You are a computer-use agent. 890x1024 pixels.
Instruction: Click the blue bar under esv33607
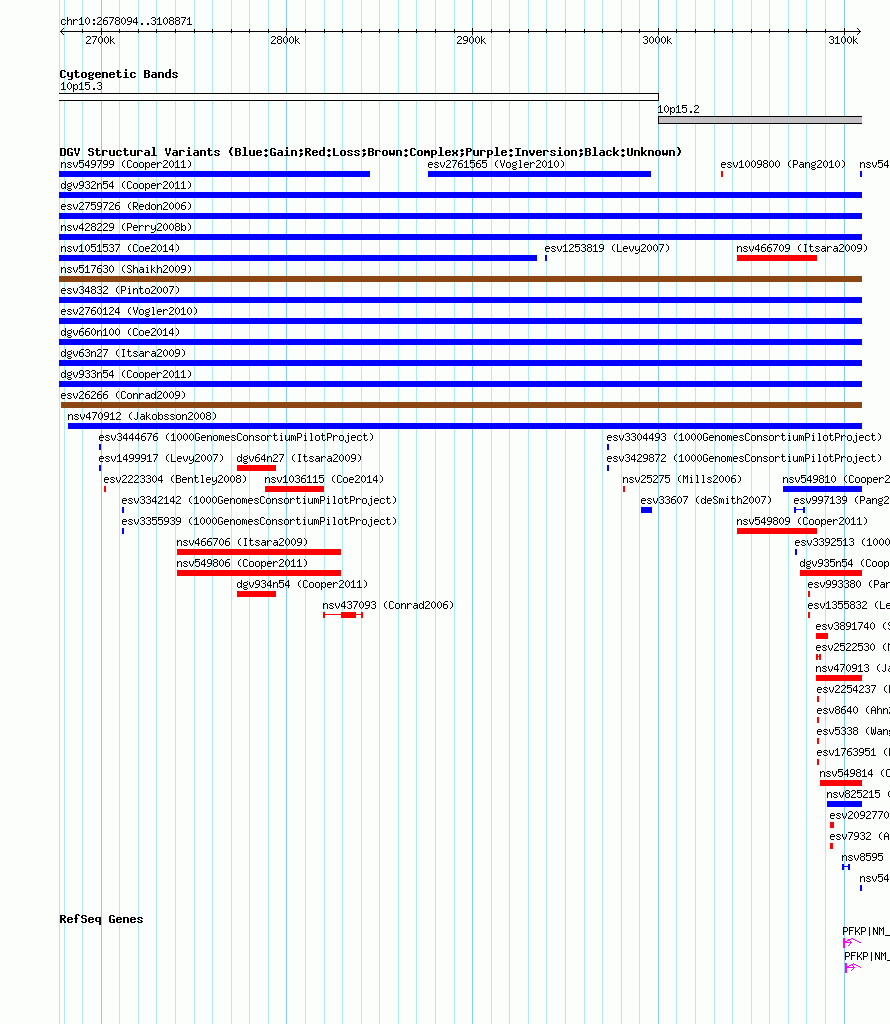646,509
